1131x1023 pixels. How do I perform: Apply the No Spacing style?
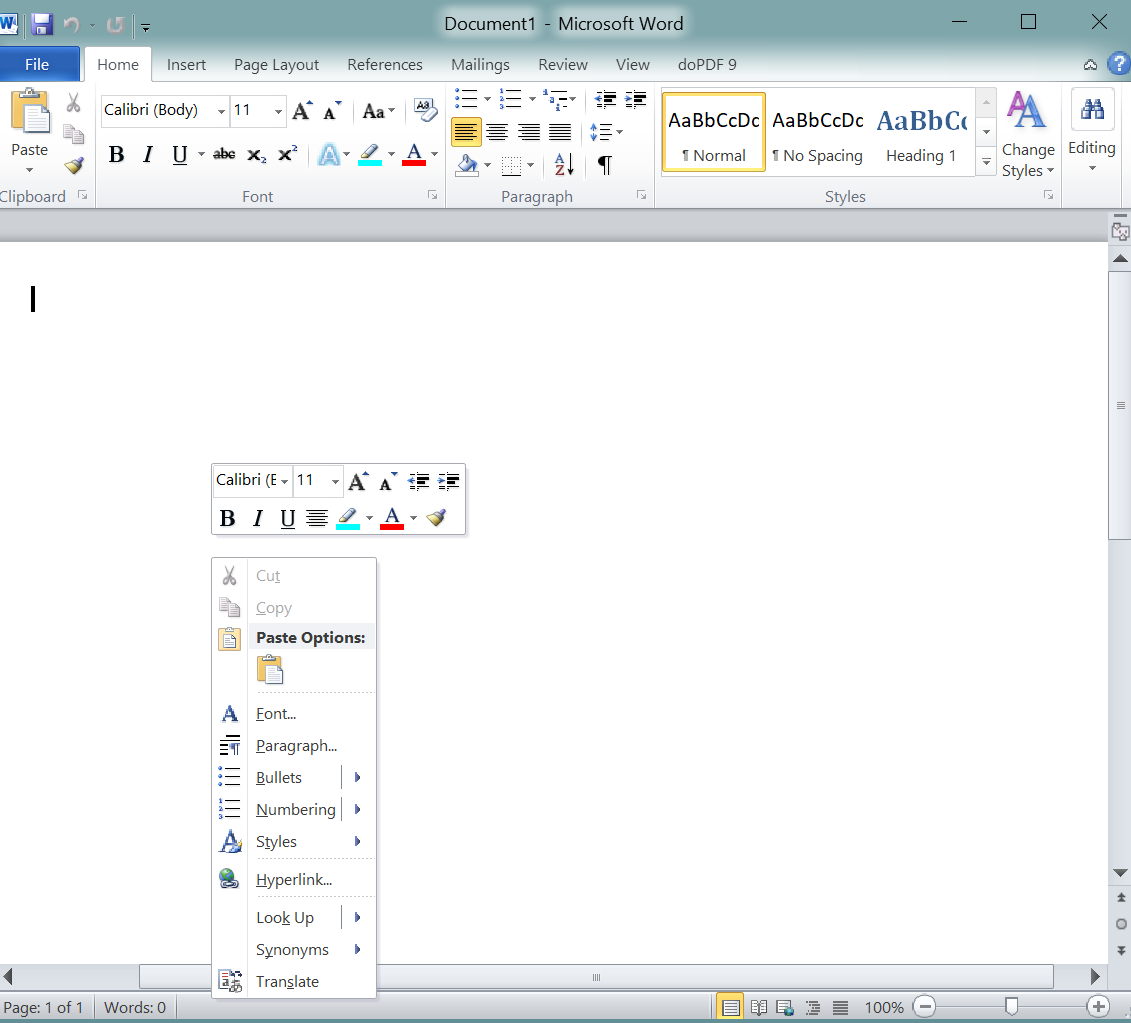point(817,132)
